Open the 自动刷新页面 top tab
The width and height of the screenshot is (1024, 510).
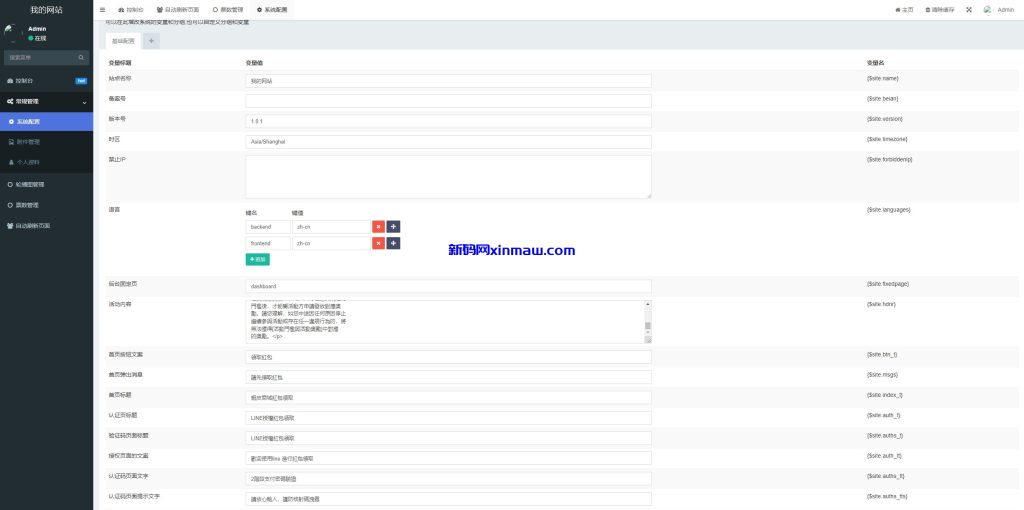pos(179,9)
